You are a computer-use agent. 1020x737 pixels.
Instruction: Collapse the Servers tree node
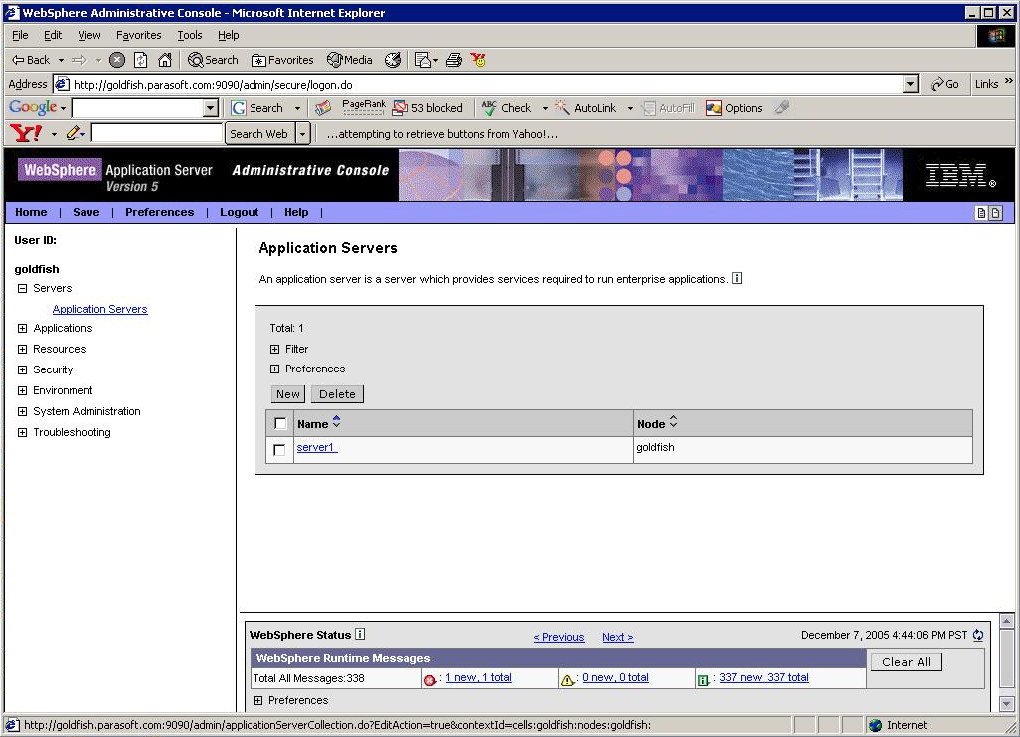(x=22, y=288)
